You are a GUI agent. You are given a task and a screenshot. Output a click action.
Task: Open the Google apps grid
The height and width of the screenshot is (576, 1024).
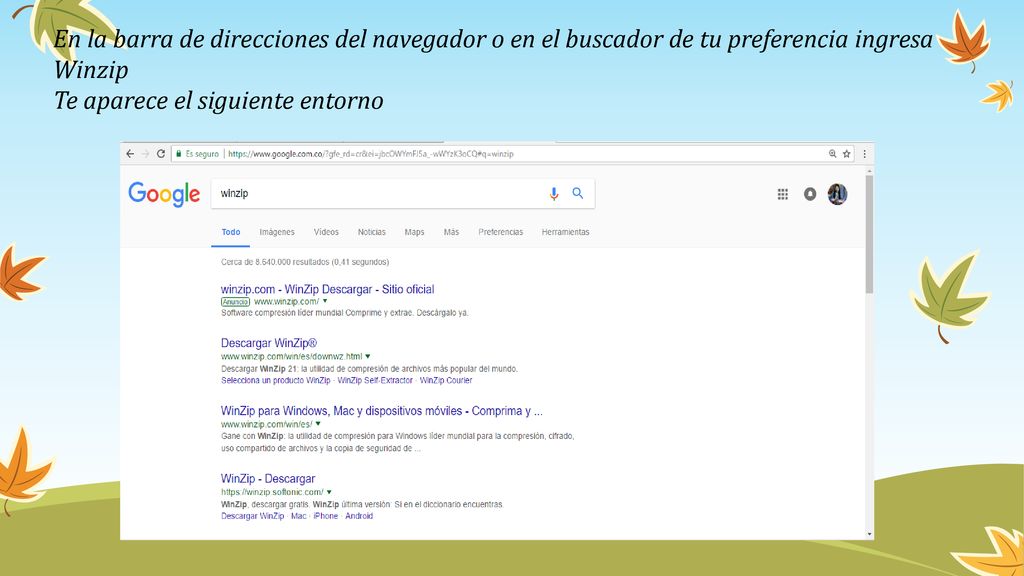(x=782, y=194)
